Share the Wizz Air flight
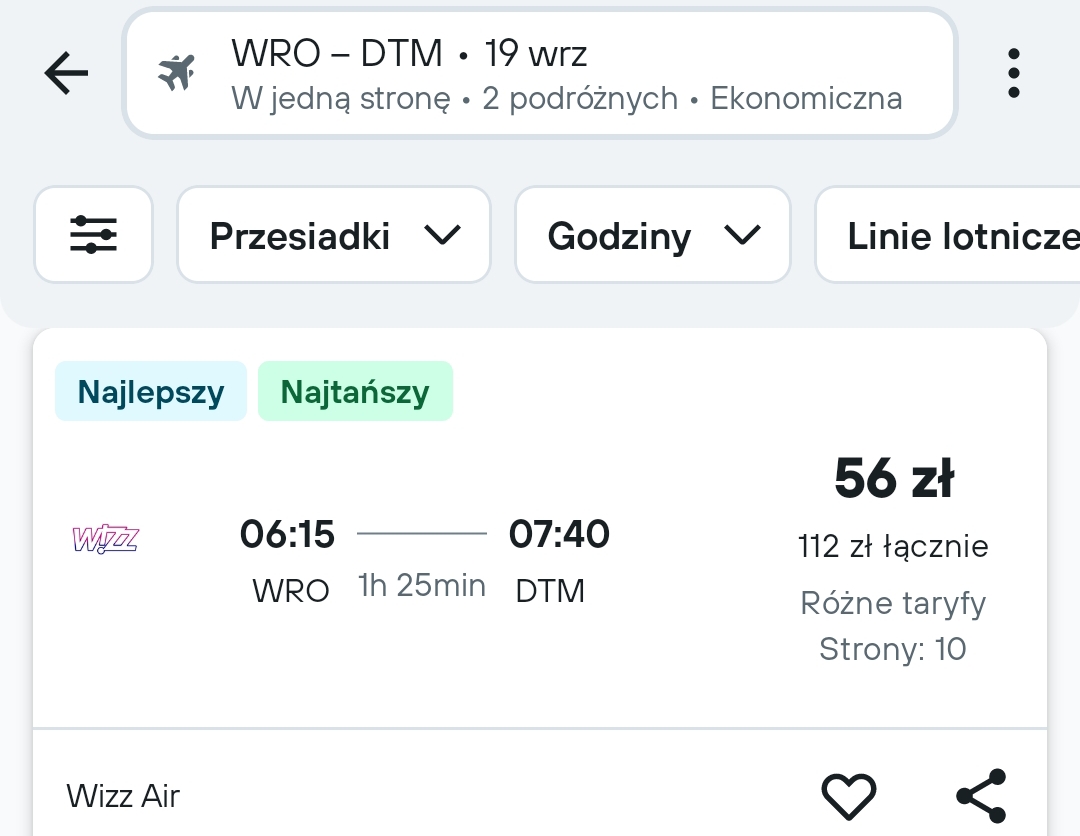 point(982,796)
